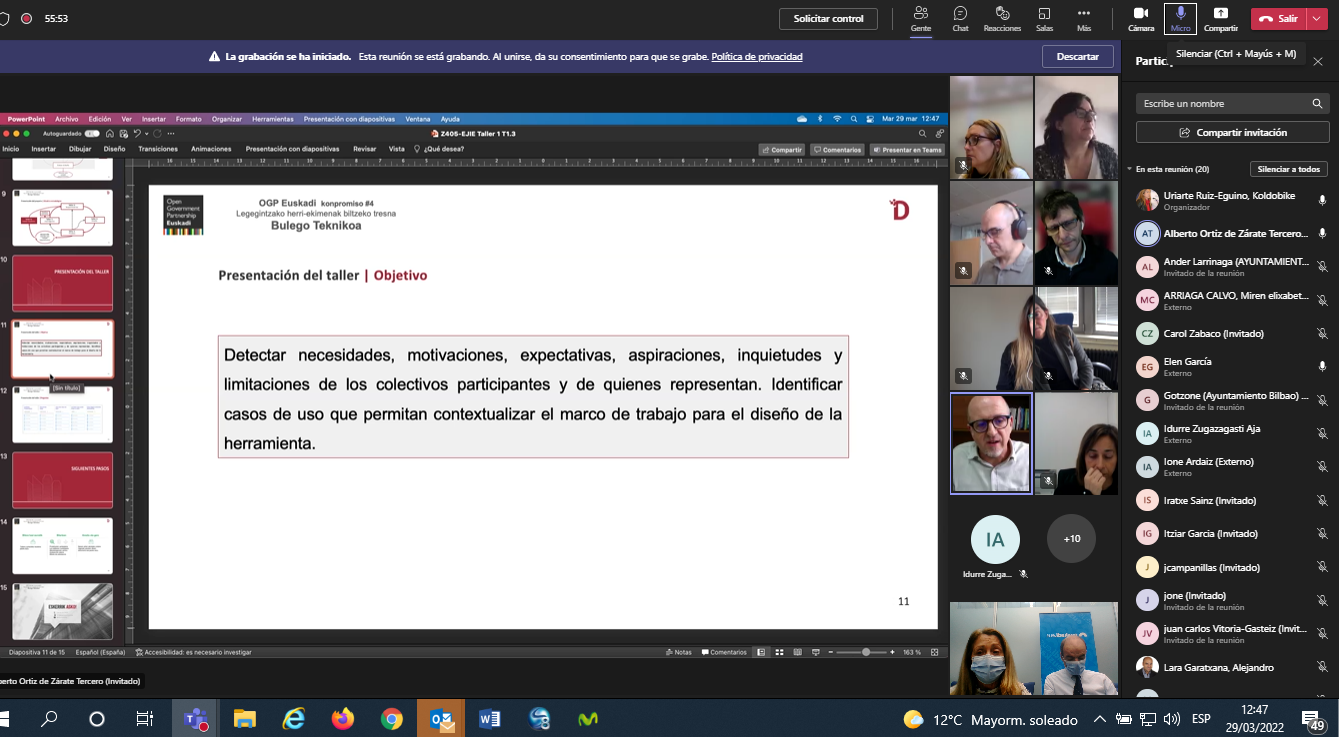
Task: Open Firefox from the taskbar
Action: [343, 718]
